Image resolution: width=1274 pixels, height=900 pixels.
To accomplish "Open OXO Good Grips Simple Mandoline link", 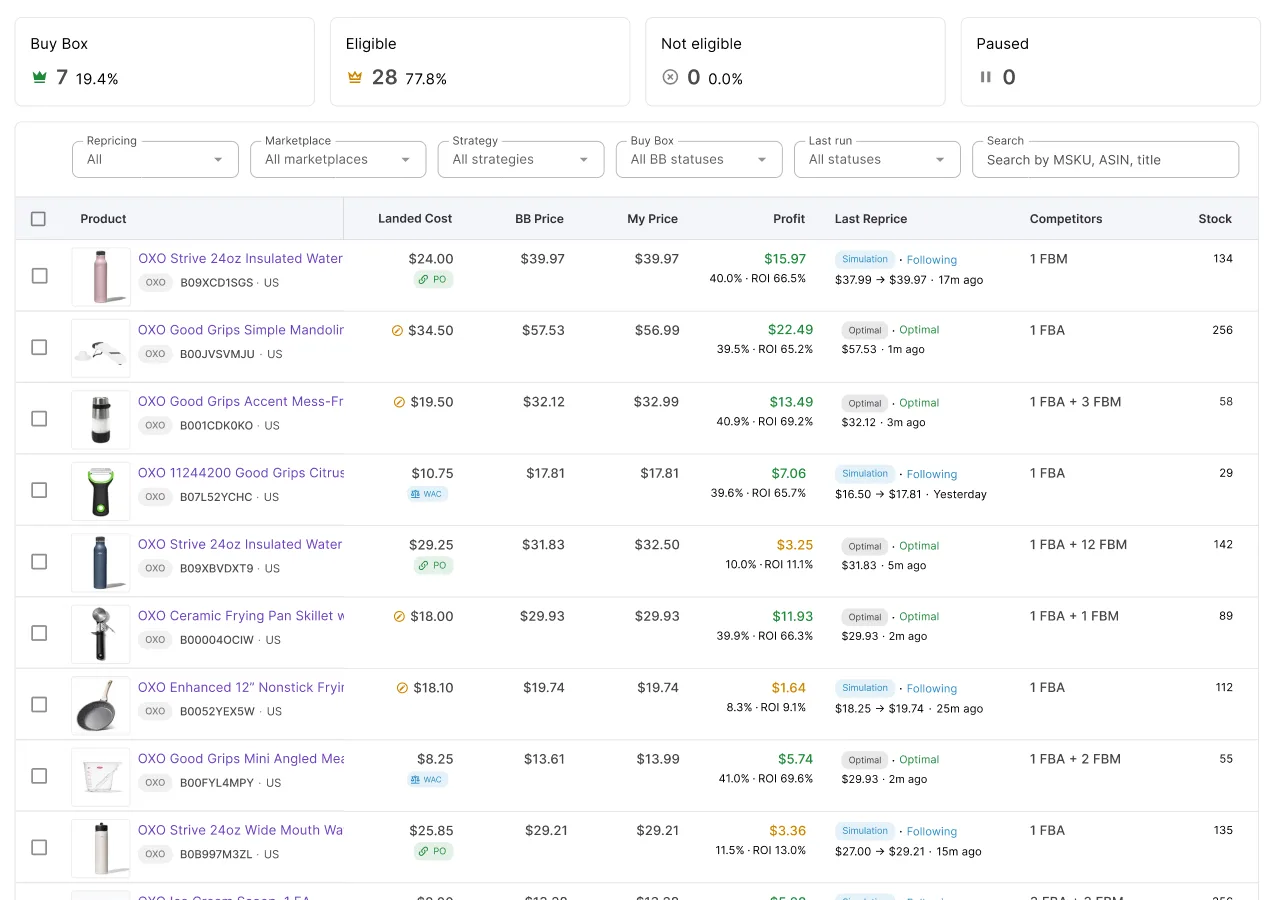I will tap(241, 330).
